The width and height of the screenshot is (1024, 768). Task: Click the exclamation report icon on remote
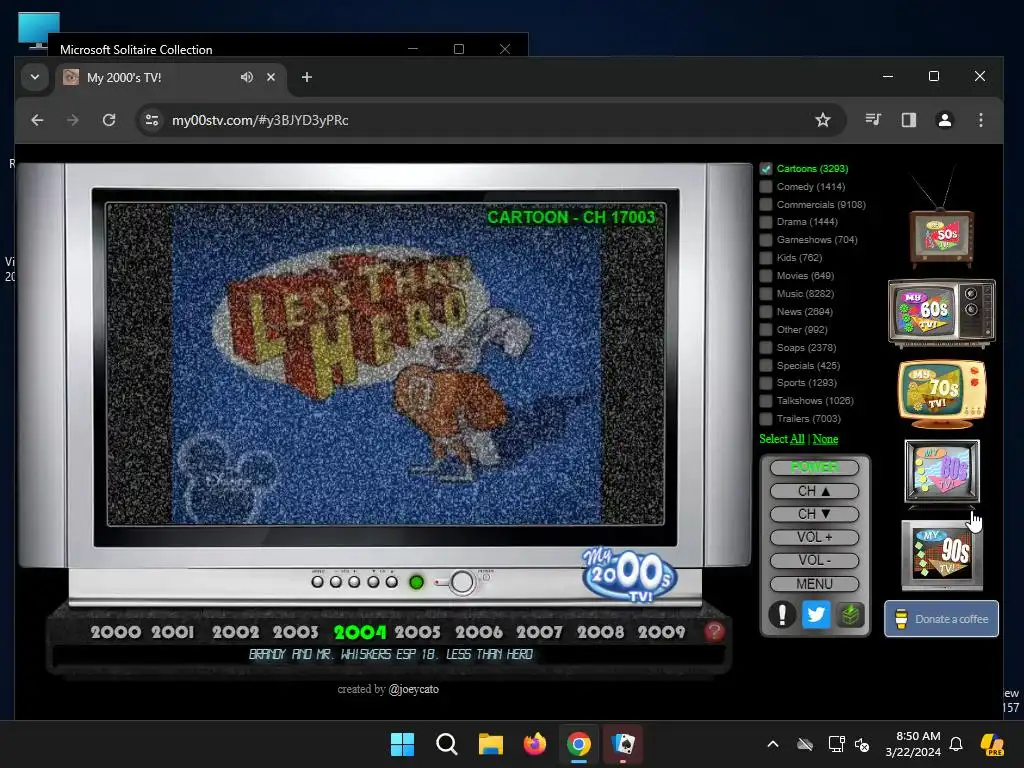click(x=782, y=615)
